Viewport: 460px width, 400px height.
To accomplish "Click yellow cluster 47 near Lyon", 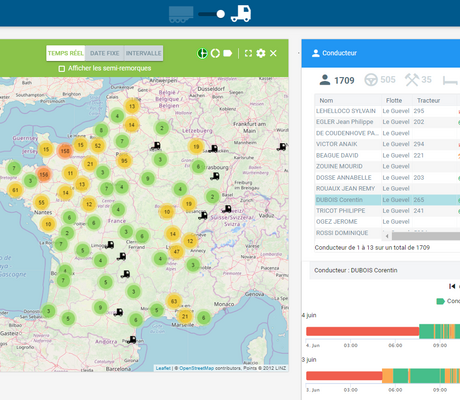I will (177, 252).
